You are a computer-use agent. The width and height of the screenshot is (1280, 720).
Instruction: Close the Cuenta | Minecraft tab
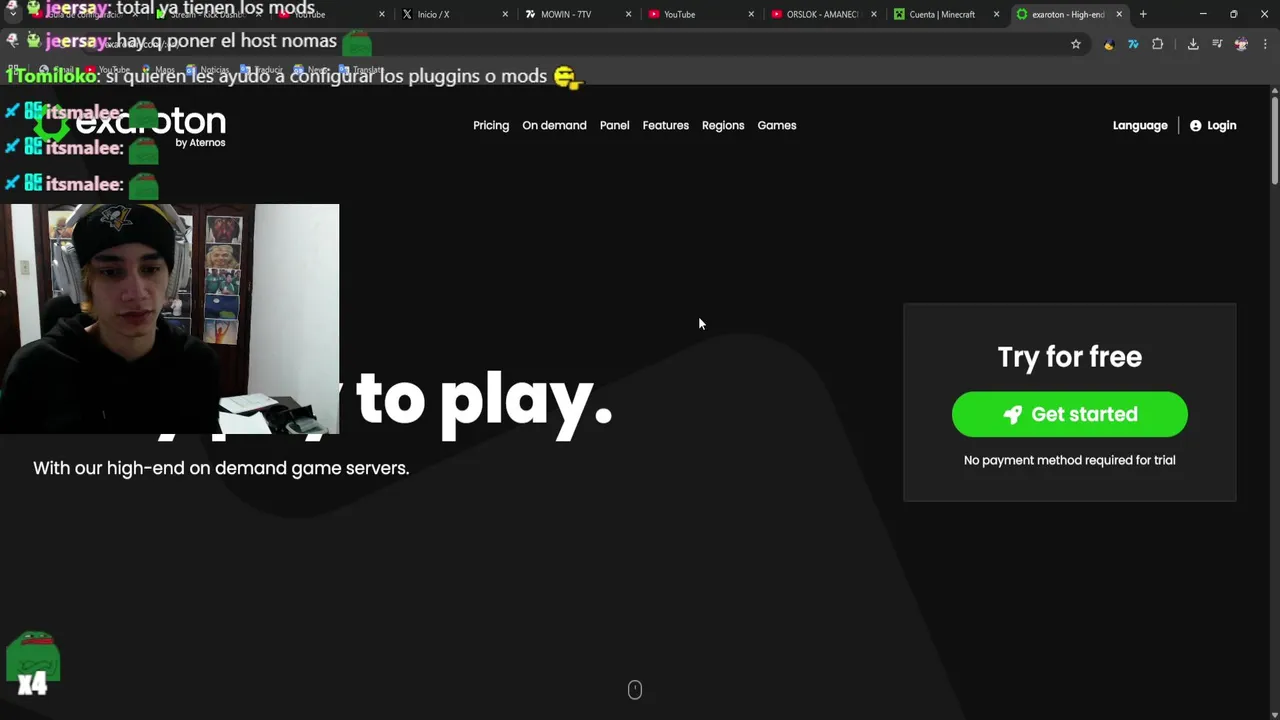pyautogui.click(x=996, y=14)
